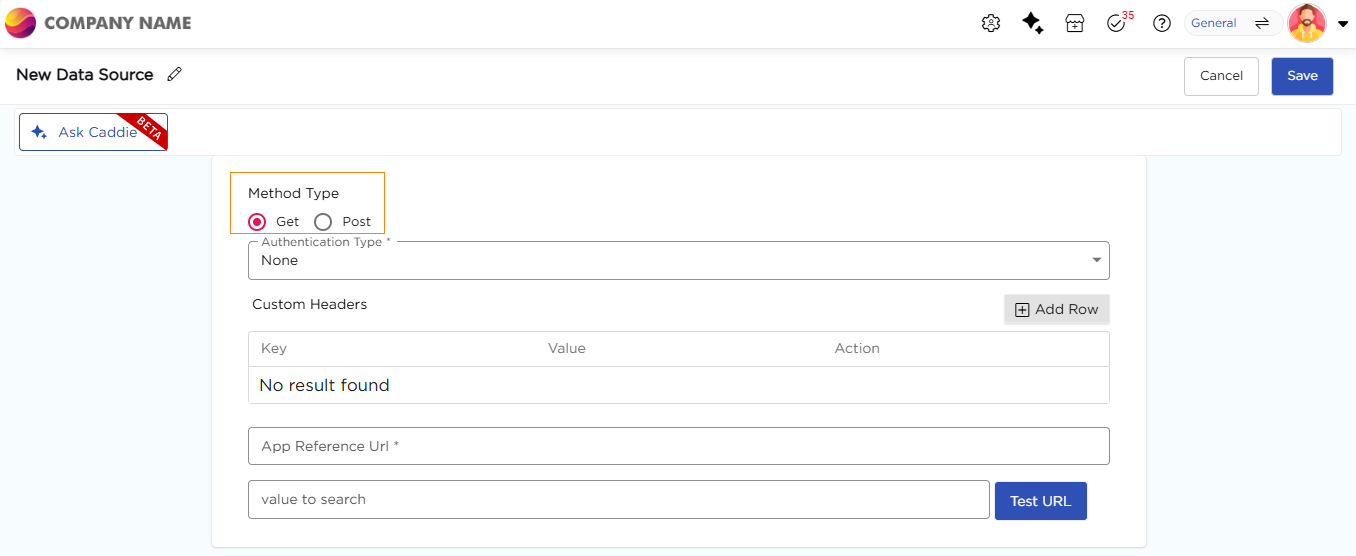Open tasks icon with 35 badge

1117,23
